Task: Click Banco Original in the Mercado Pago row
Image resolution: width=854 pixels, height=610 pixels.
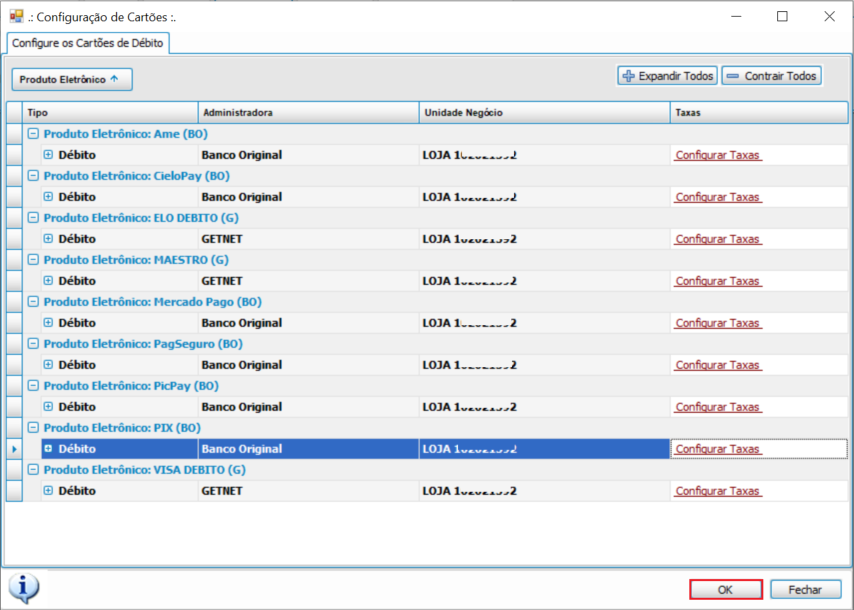Action: pos(242,322)
